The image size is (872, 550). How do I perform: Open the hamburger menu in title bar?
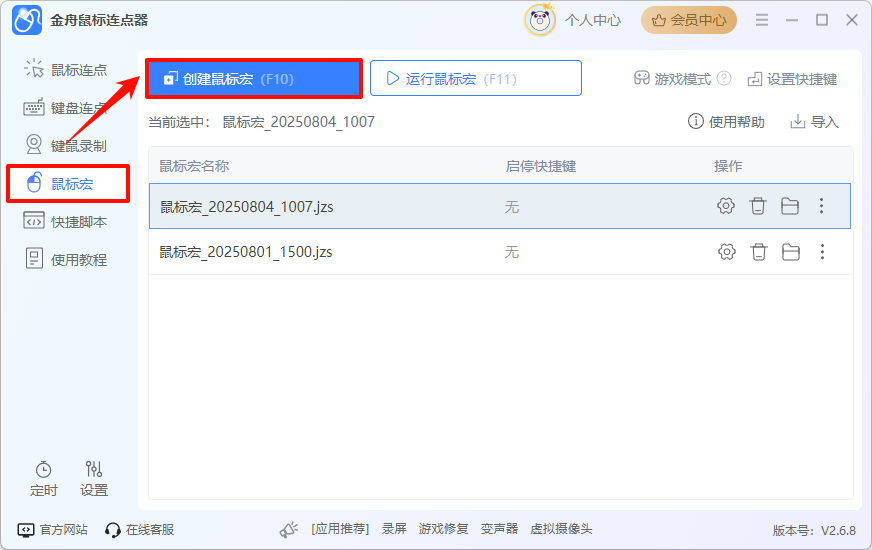click(x=762, y=21)
